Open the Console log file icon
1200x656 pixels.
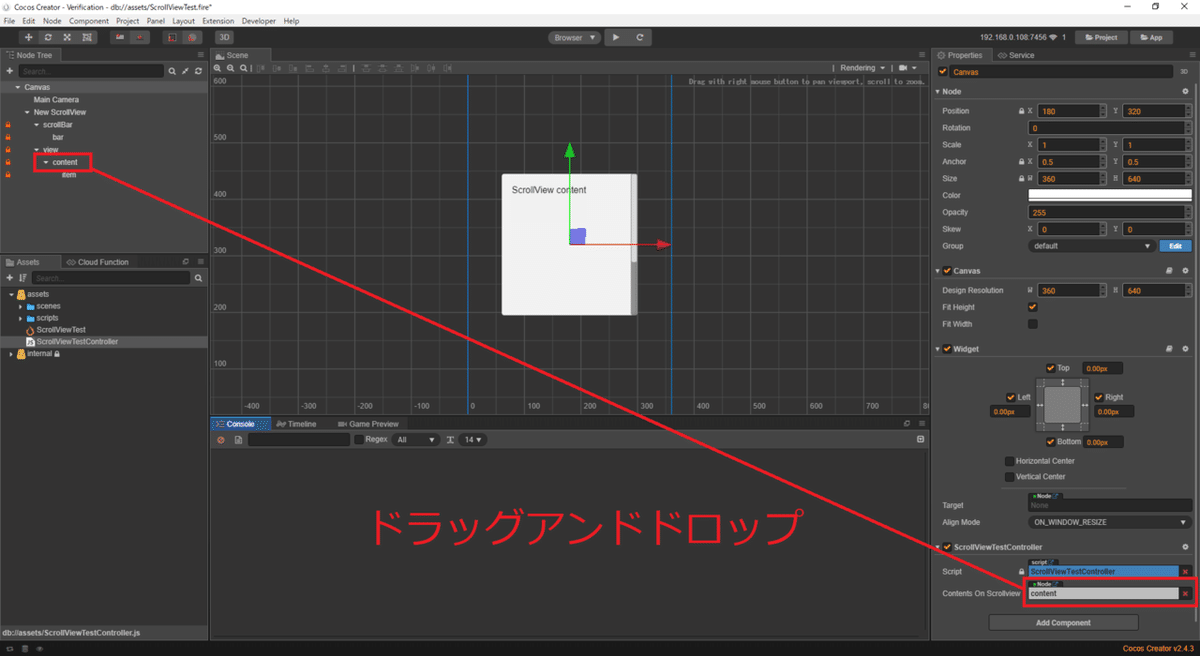238,440
